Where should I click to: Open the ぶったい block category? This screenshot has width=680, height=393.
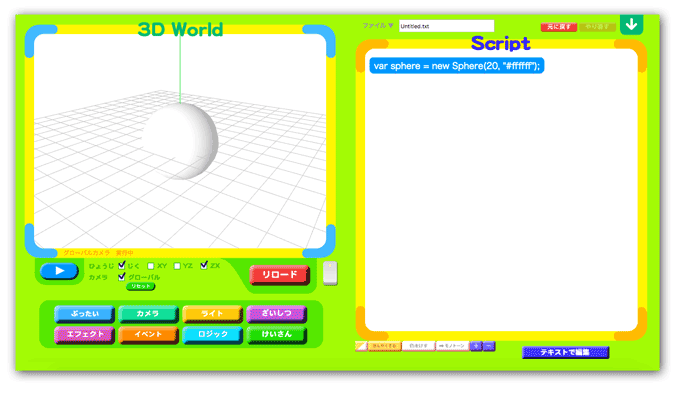pyautogui.click(x=85, y=314)
